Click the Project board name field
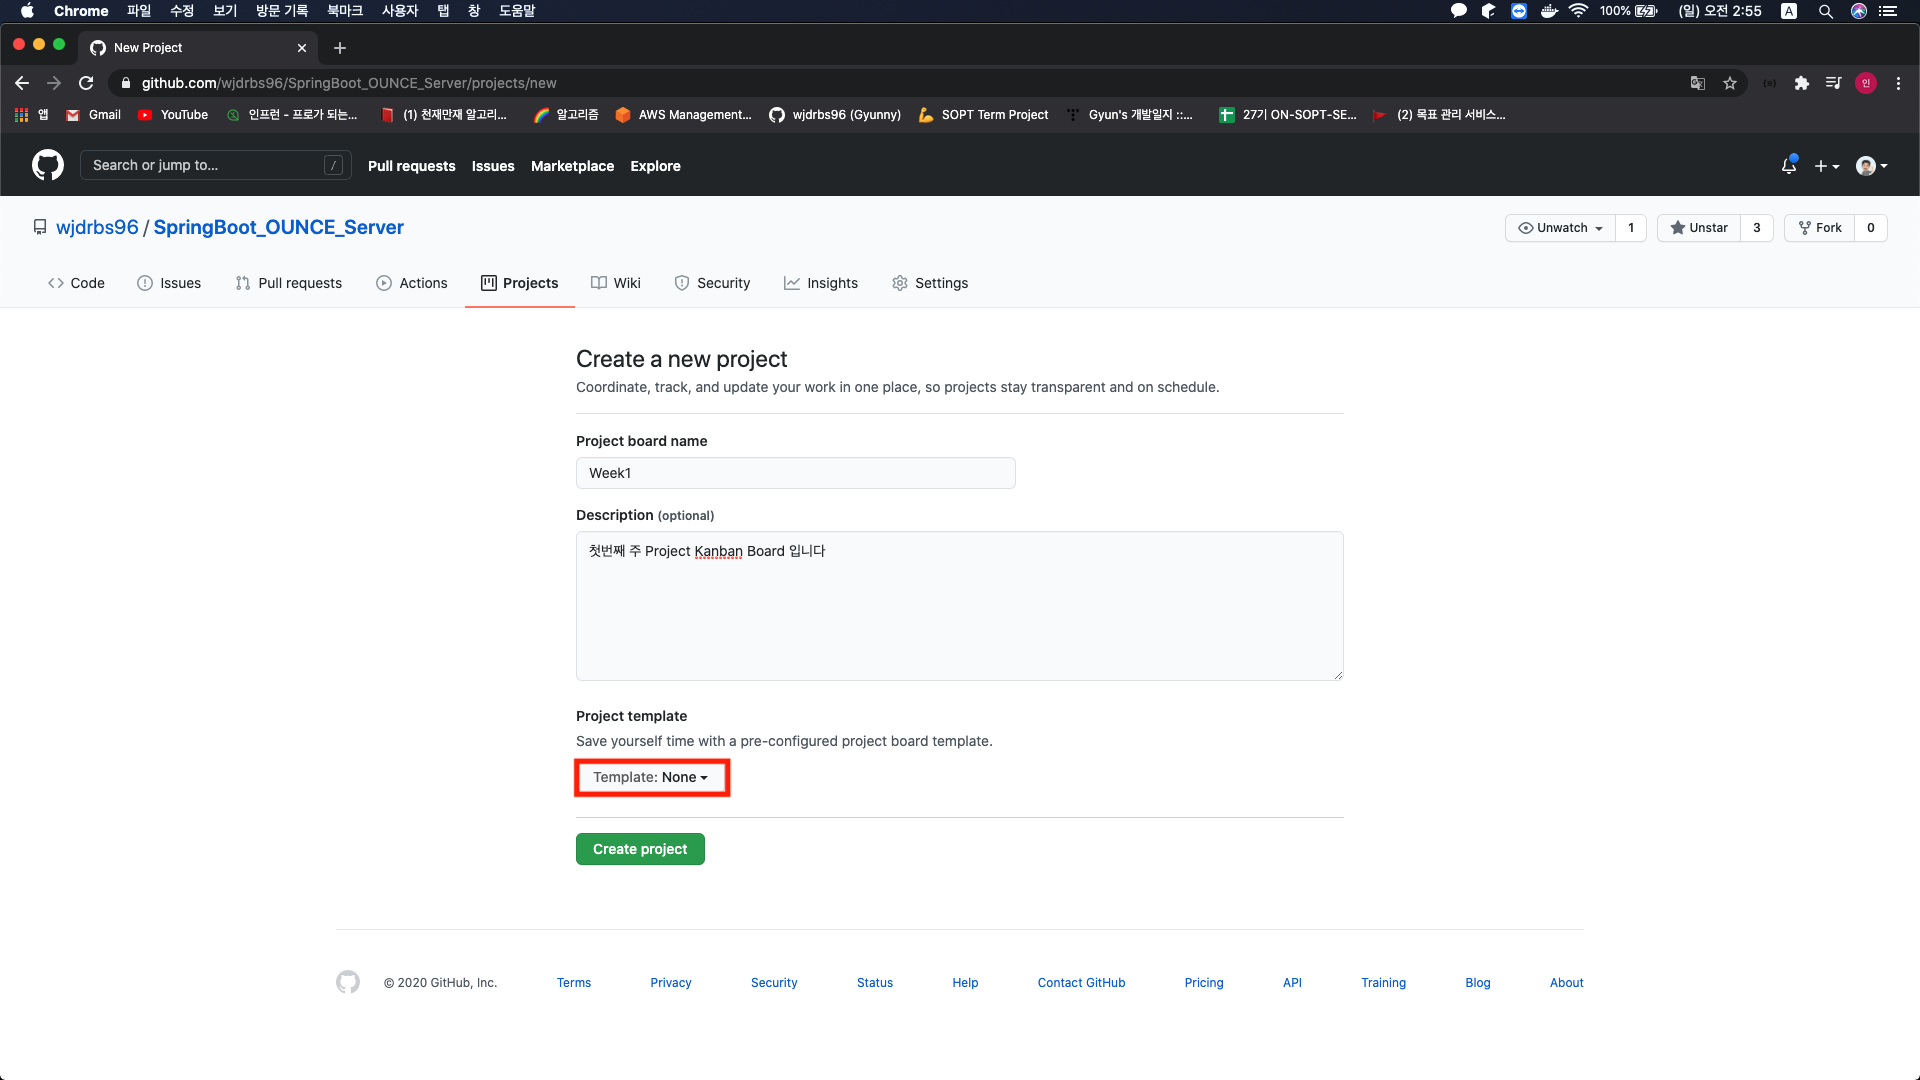This screenshot has width=1920, height=1080. click(x=795, y=473)
